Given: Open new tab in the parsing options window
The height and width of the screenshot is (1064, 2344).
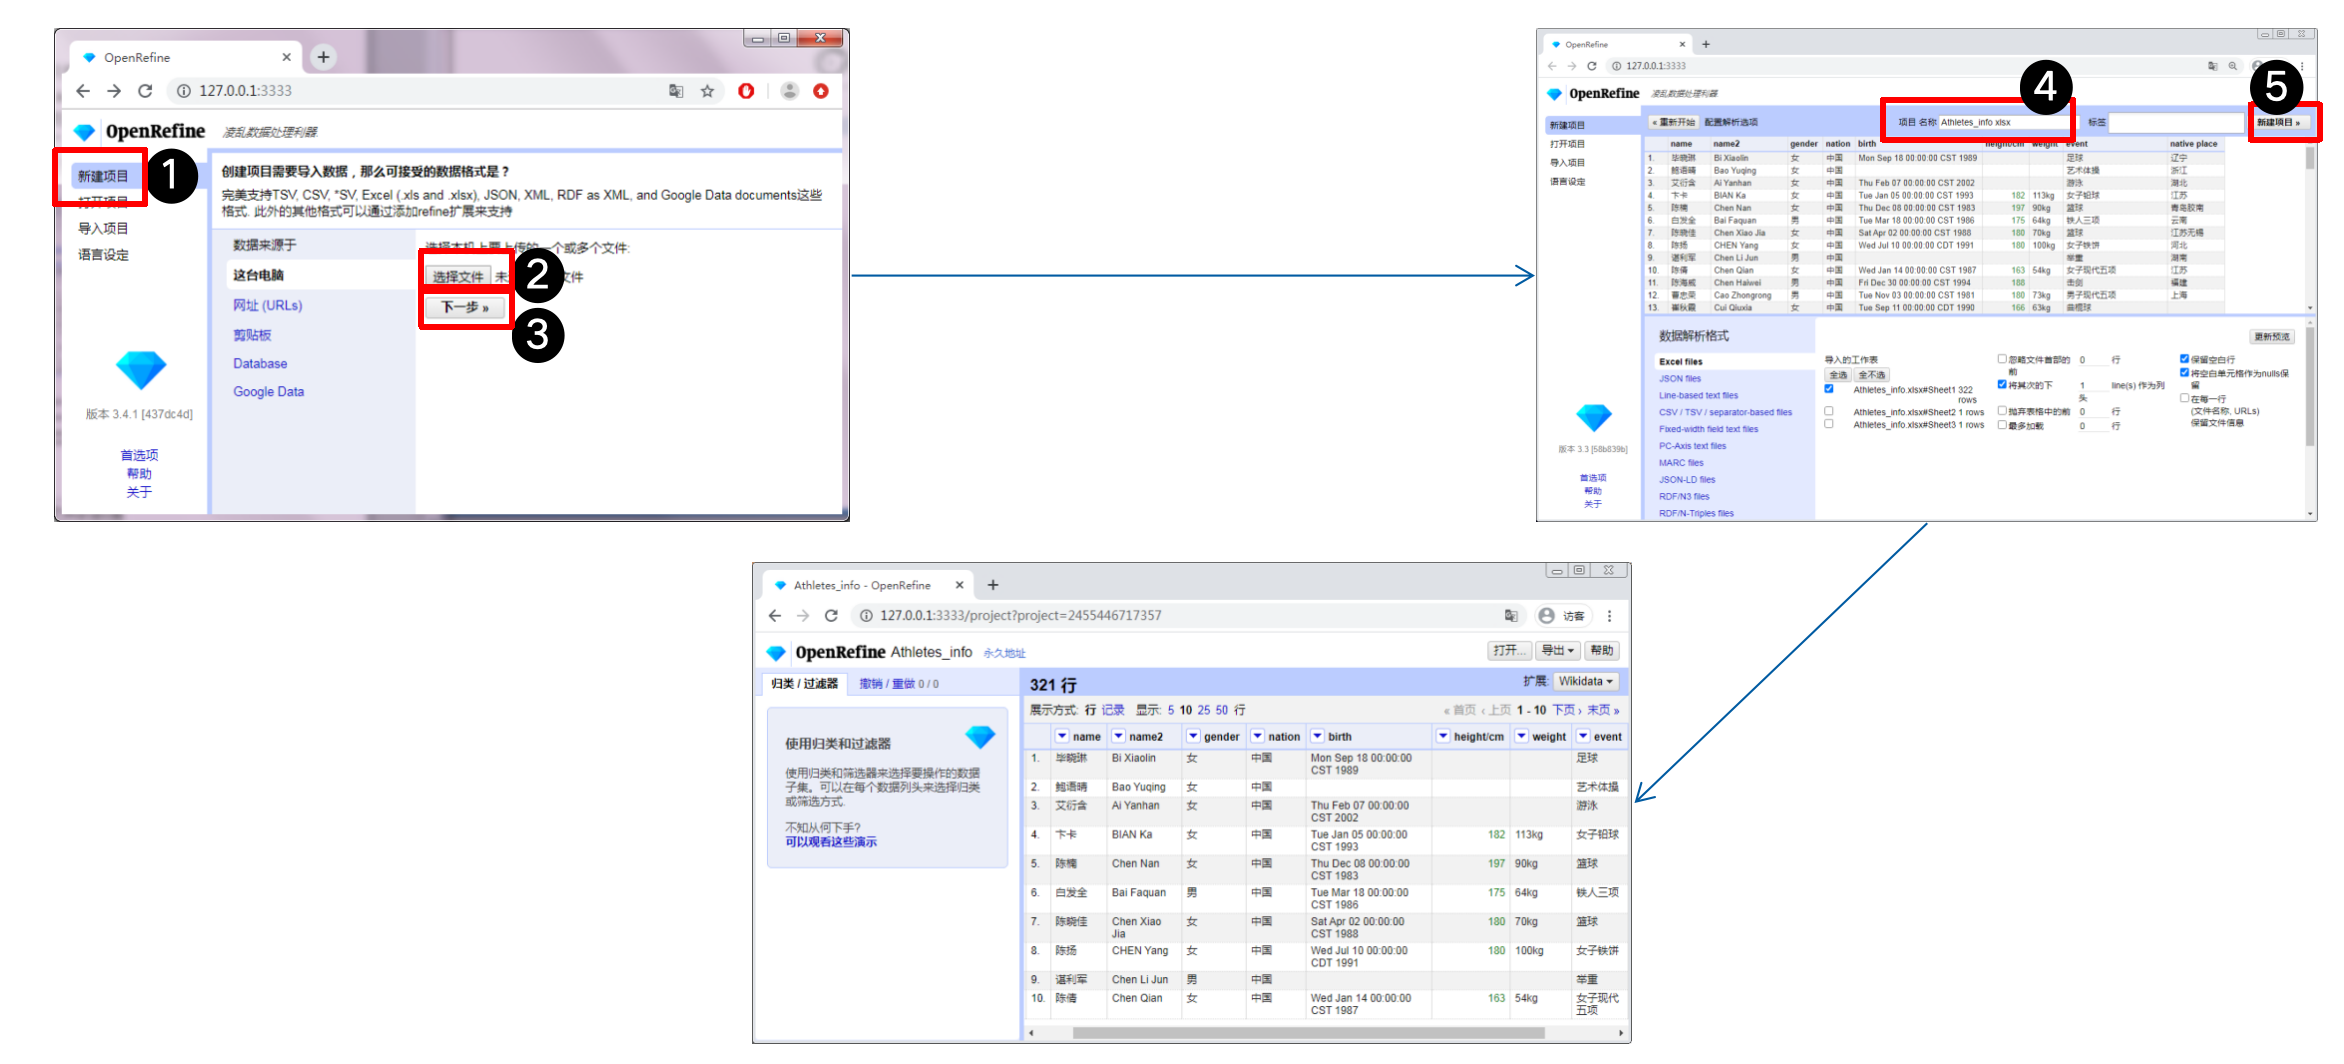Looking at the screenshot, I should 1706,44.
